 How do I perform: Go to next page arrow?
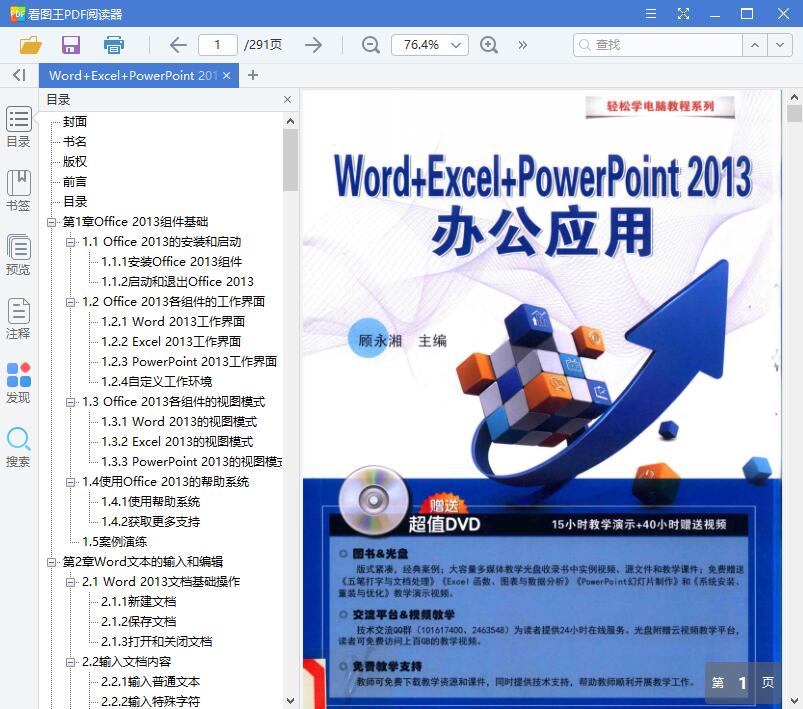[313, 45]
